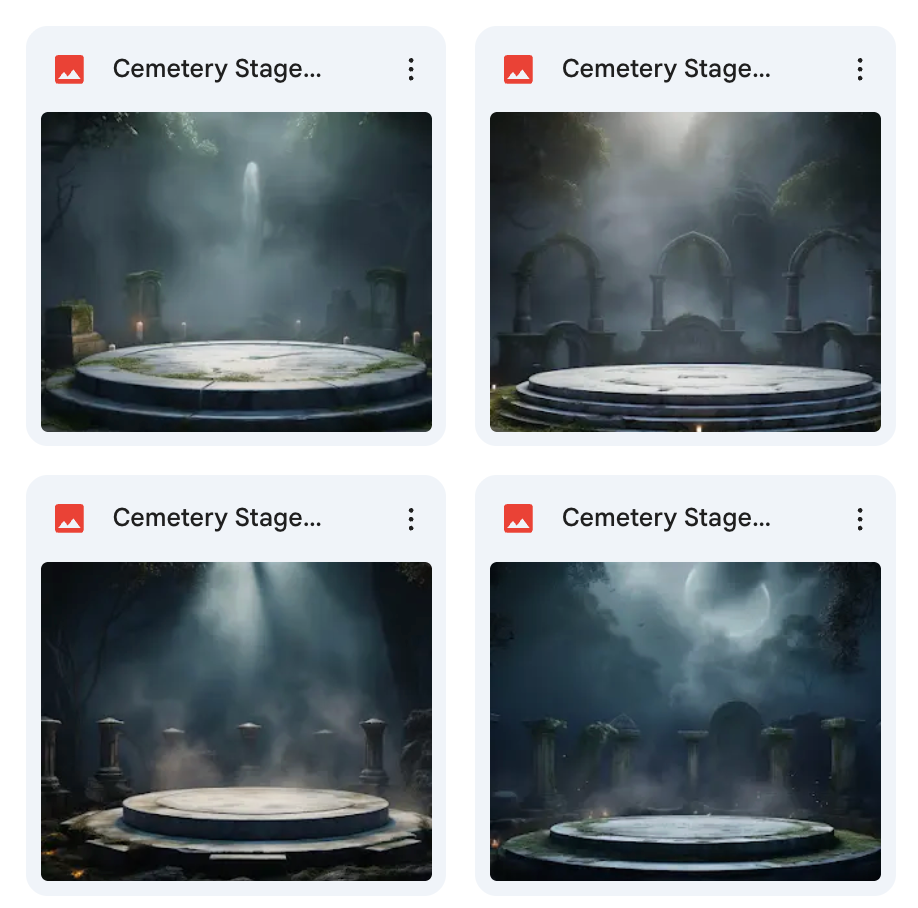Open the thumbnail with the crescent moon and tombstones

(685, 720)
